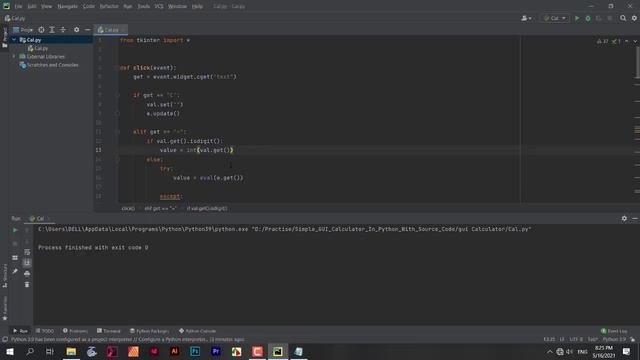Click Select Opened File target icon in Project panel
640x360 pixels.
41,30
